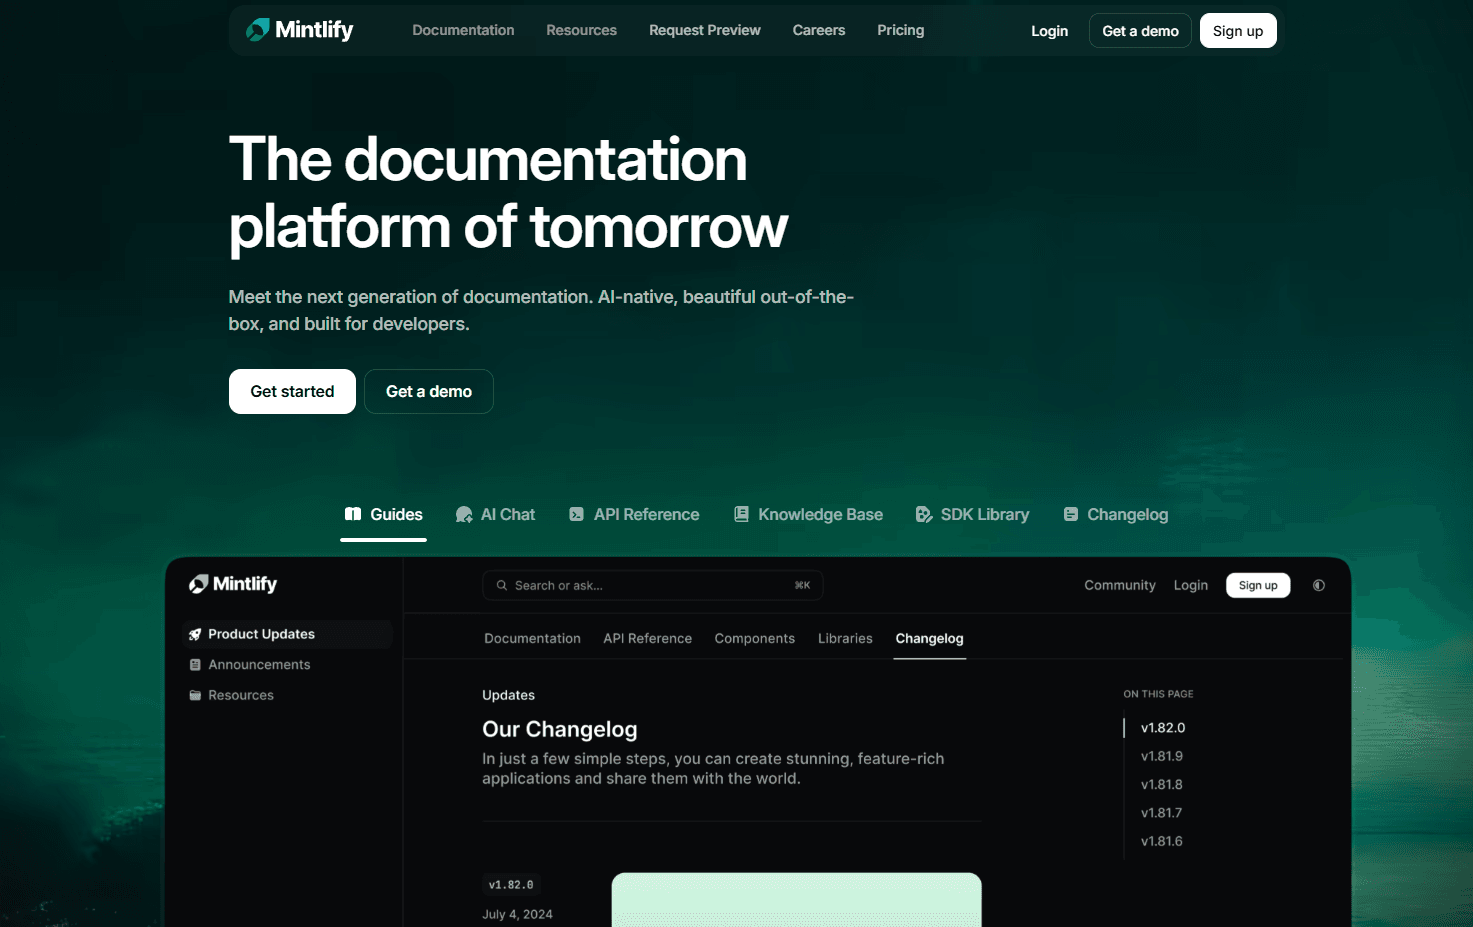Focus the Search or ask field
This screenshot has width=1473, height=927.
coord(653,585)
